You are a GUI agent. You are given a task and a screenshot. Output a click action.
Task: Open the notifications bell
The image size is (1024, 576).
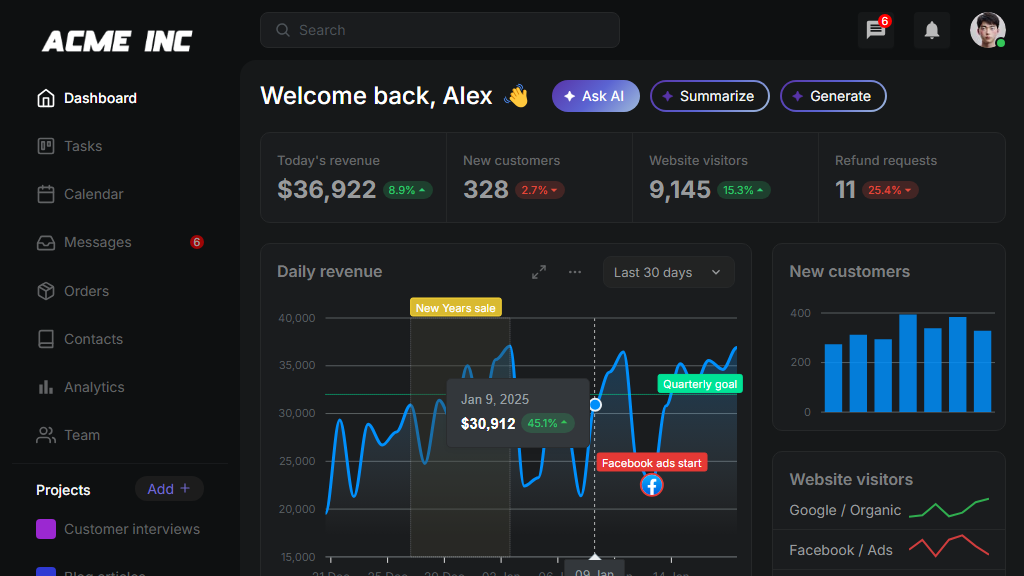pos(932,30)
